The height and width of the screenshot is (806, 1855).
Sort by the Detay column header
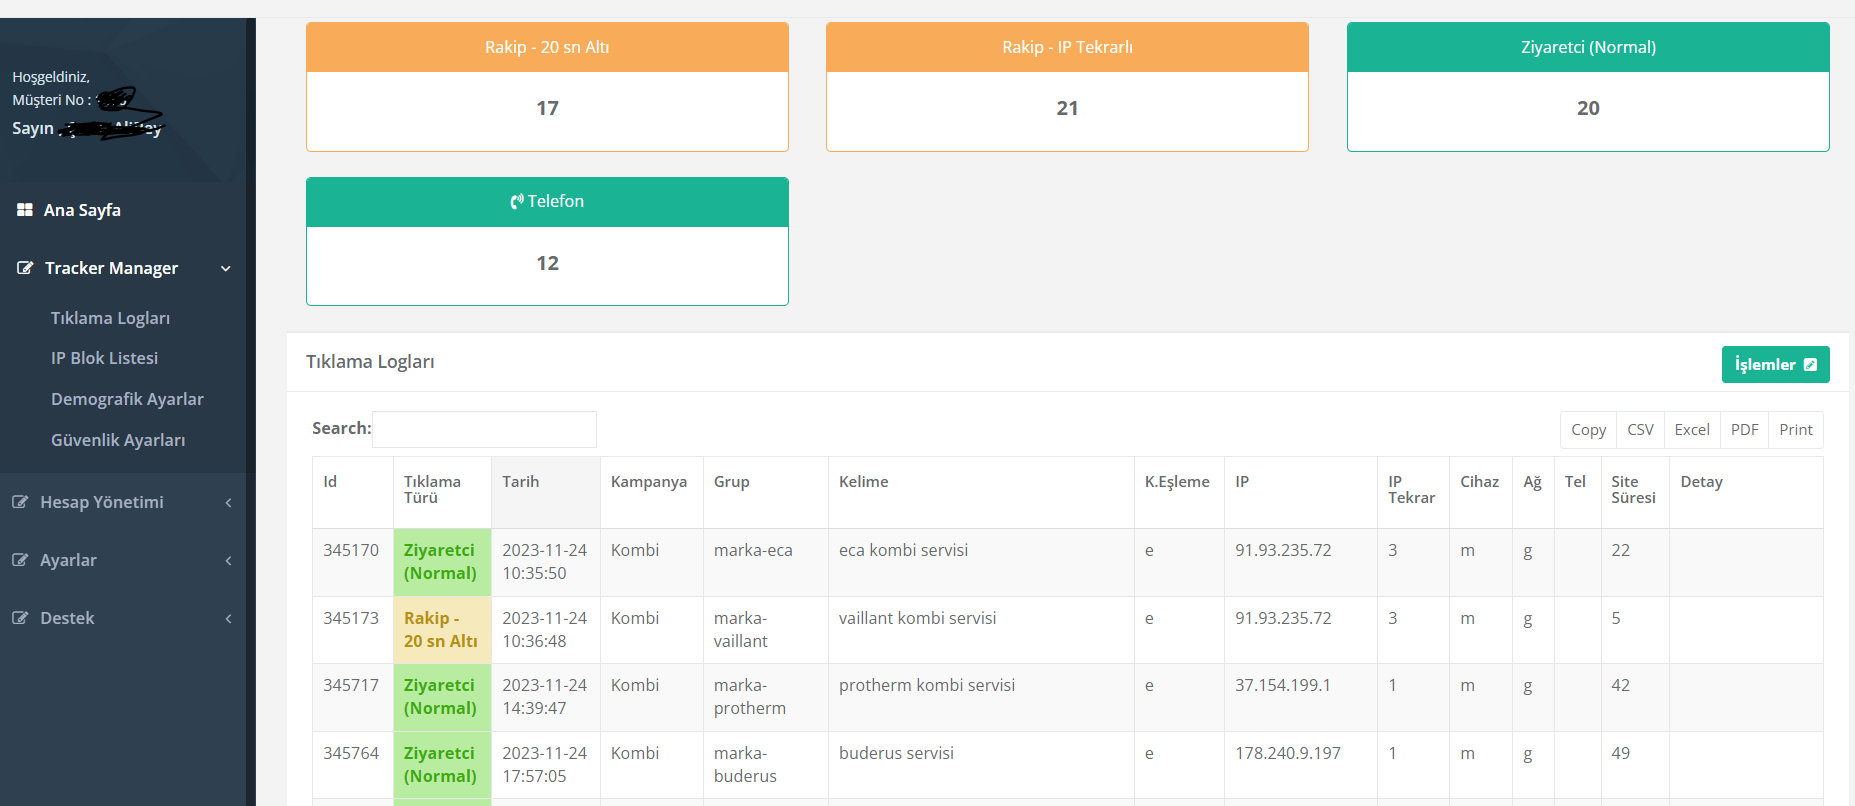click(x=1746, y=492)
